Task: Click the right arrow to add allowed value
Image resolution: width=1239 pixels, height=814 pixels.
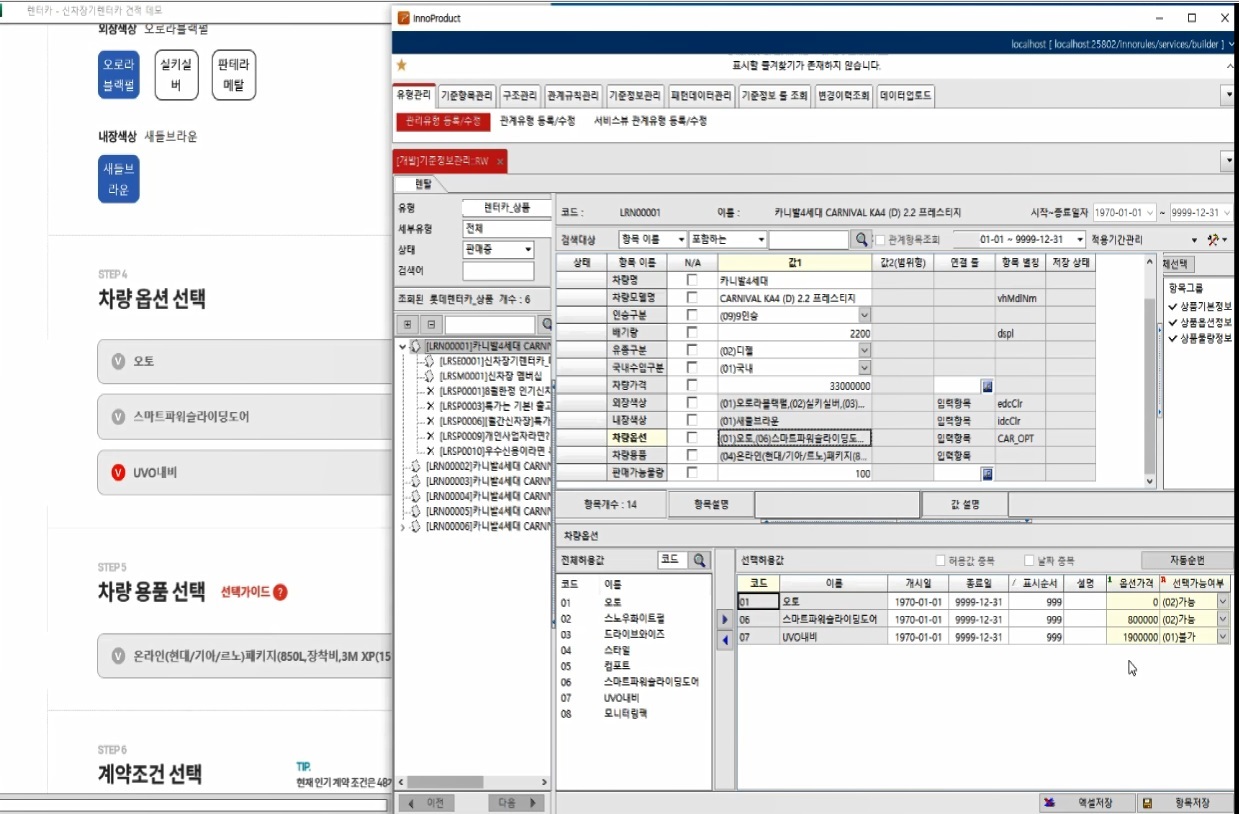Action: [x=725, y=620]
